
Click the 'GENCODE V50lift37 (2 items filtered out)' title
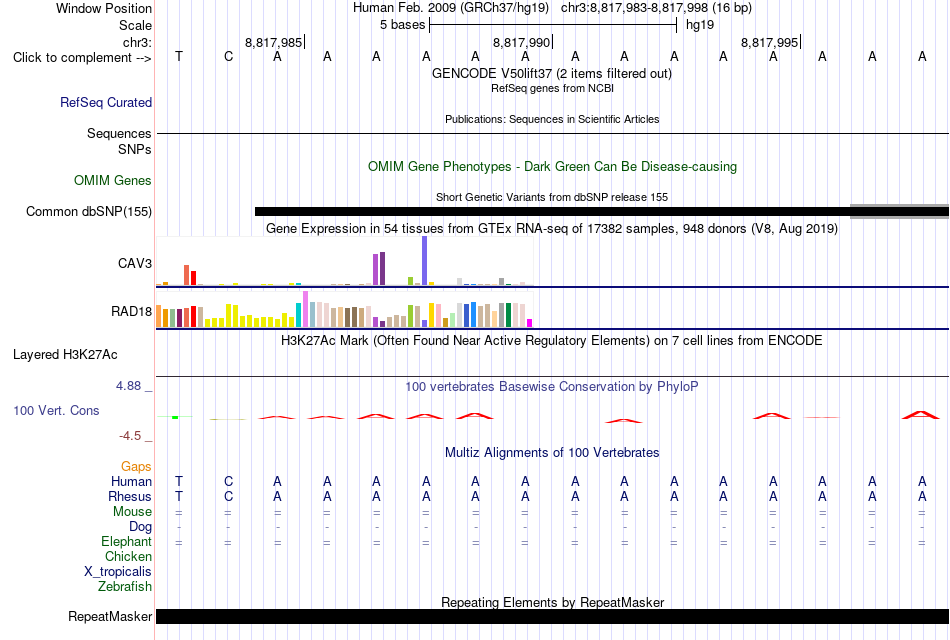[x=552, y=73]
